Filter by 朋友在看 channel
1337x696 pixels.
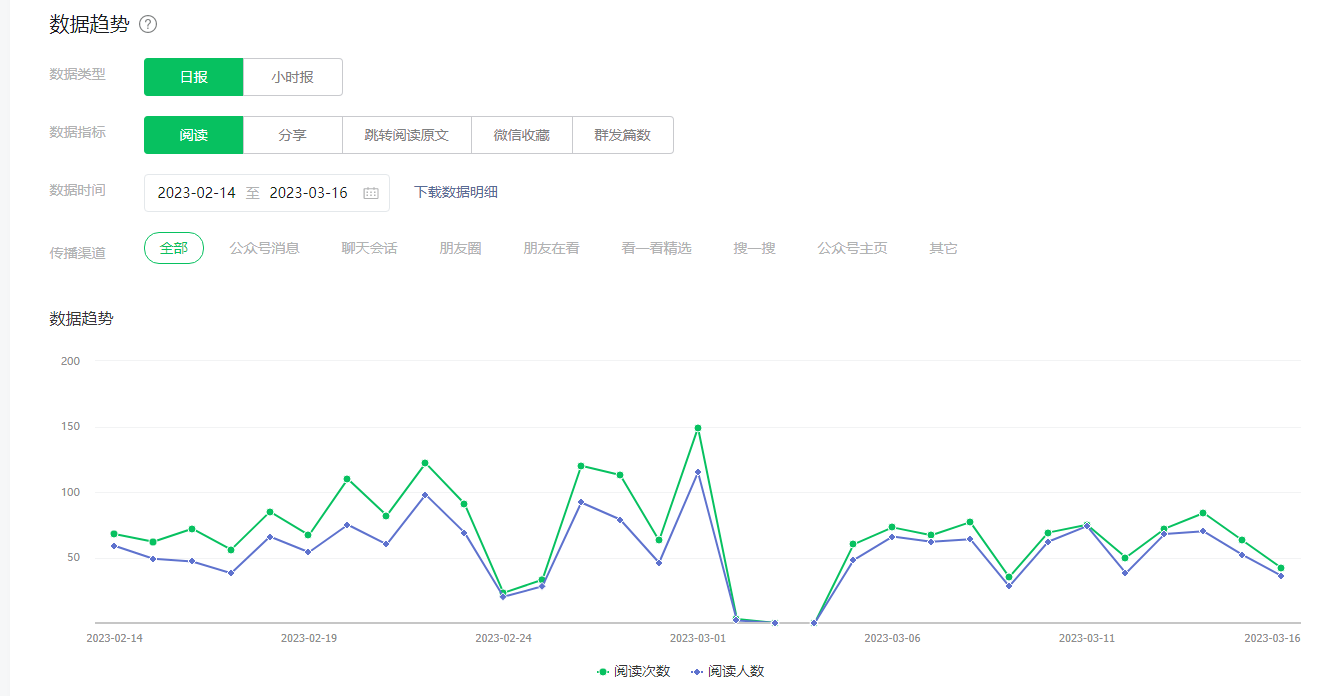[x=552, y=248]
